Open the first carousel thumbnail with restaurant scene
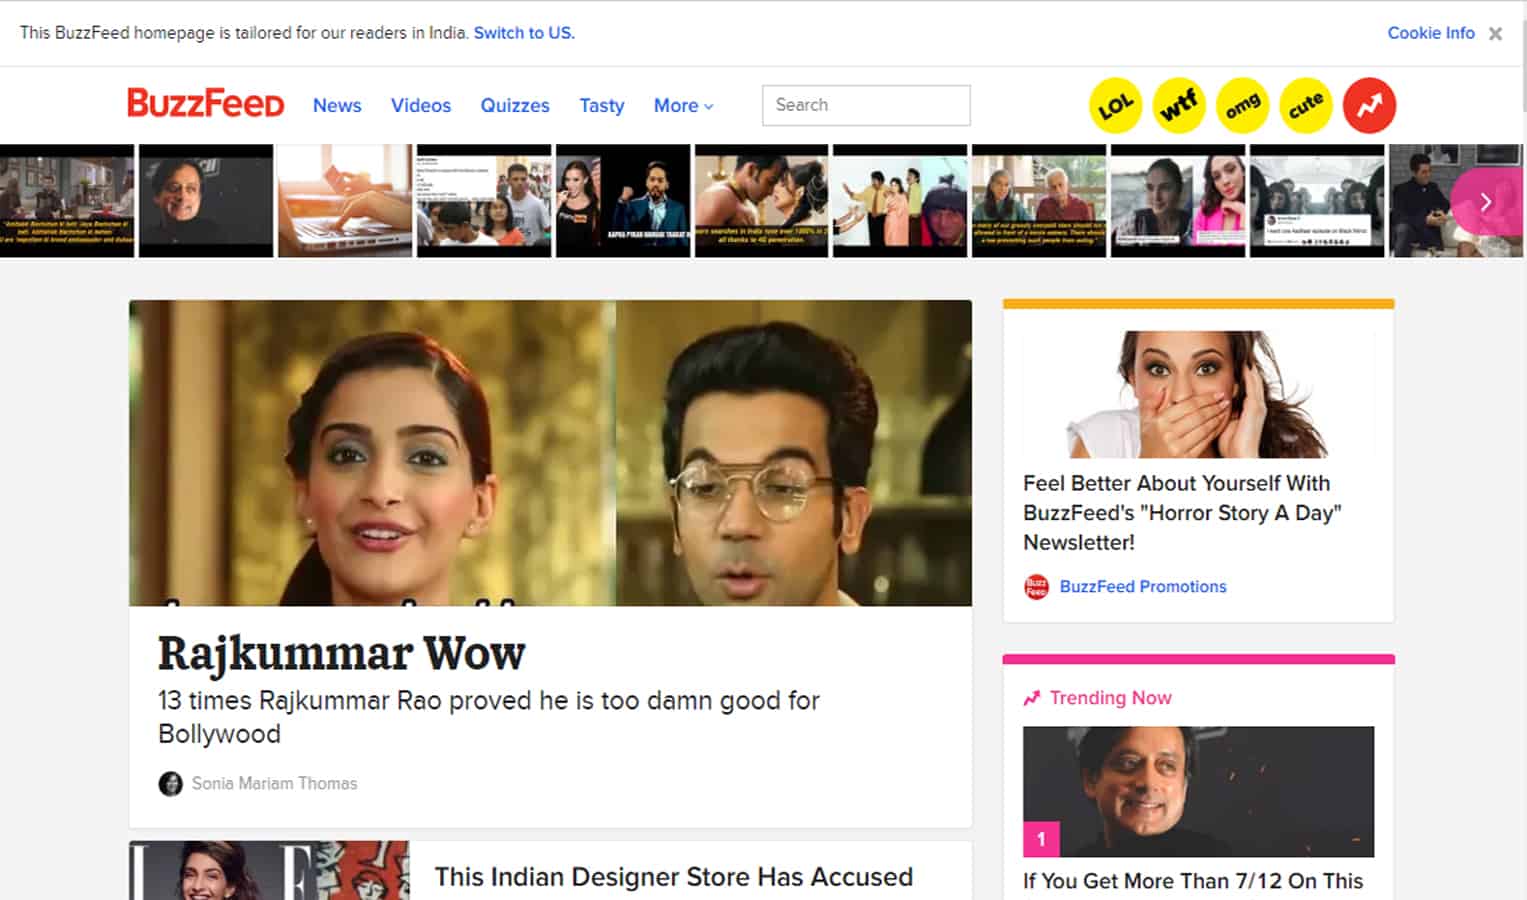1527x900 pixels. coord(67,201)
